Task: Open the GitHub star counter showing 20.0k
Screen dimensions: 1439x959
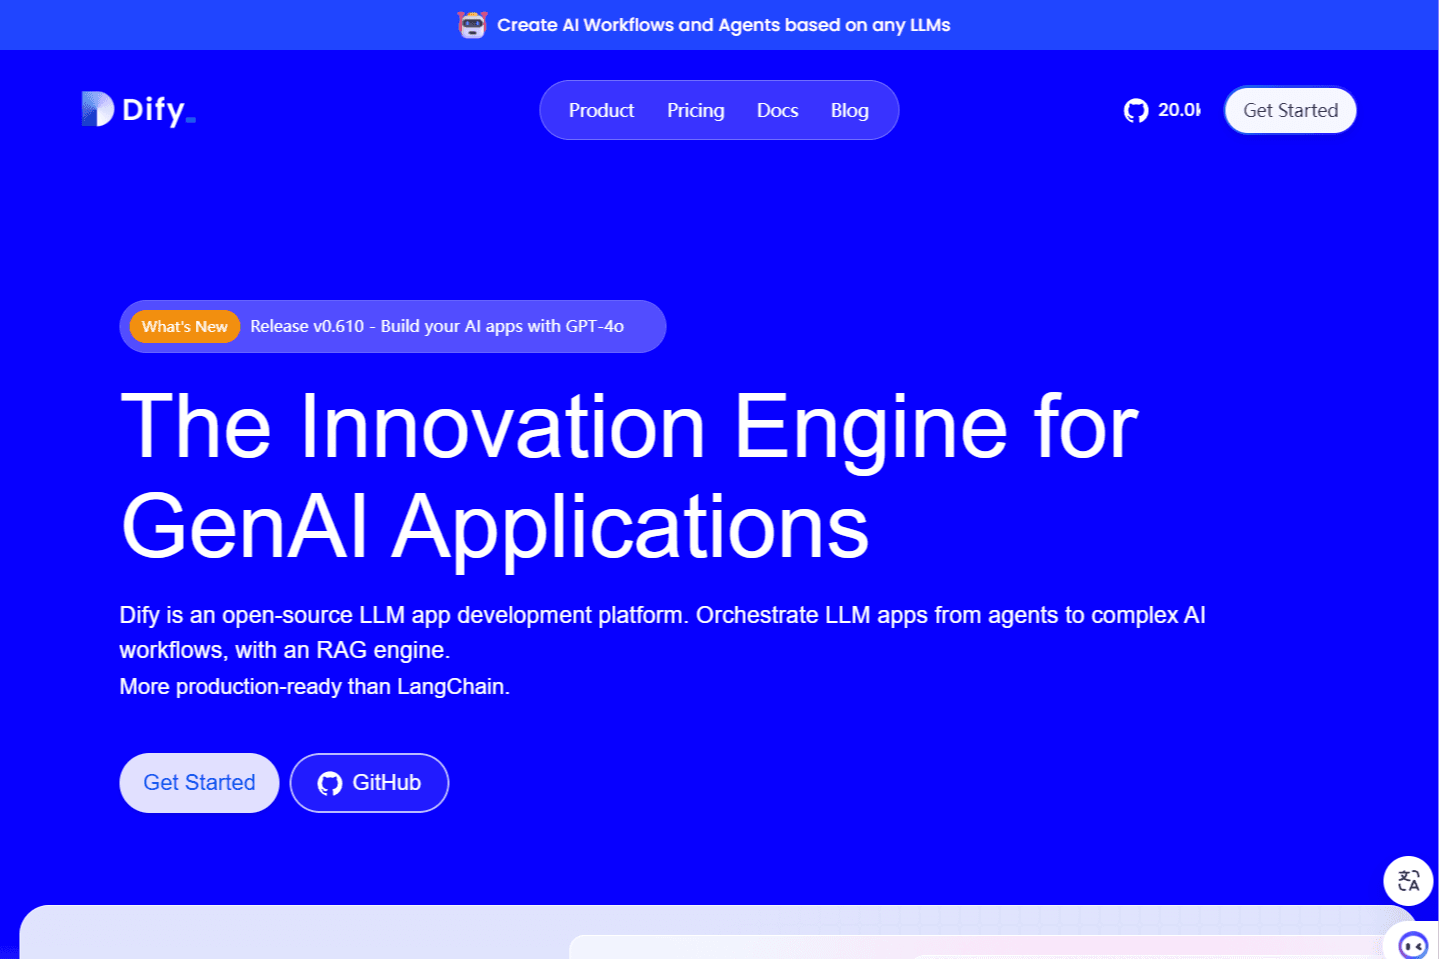Action: [x=1160, y=110]
